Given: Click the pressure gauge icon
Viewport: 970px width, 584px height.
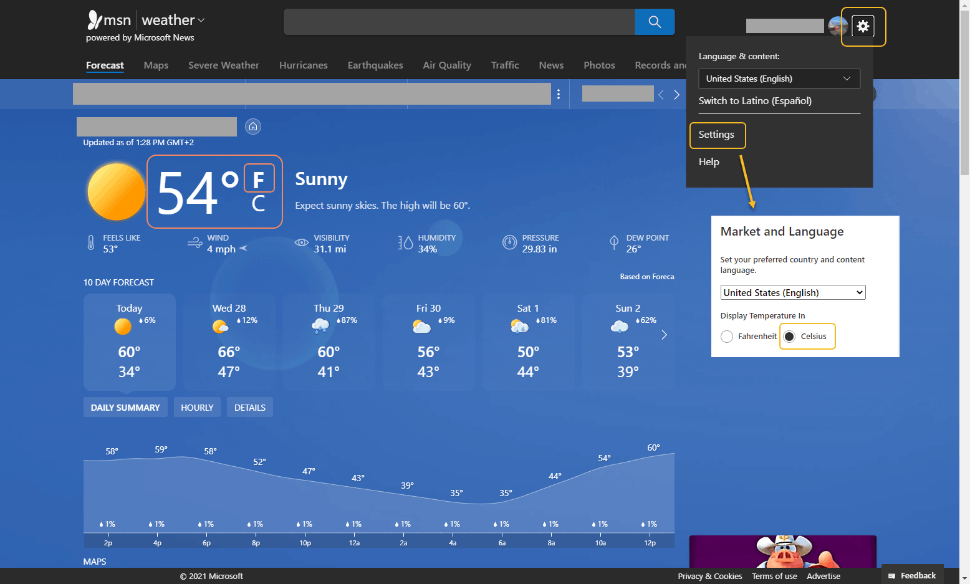Looking at the screenshot, I should pos(509,243).
